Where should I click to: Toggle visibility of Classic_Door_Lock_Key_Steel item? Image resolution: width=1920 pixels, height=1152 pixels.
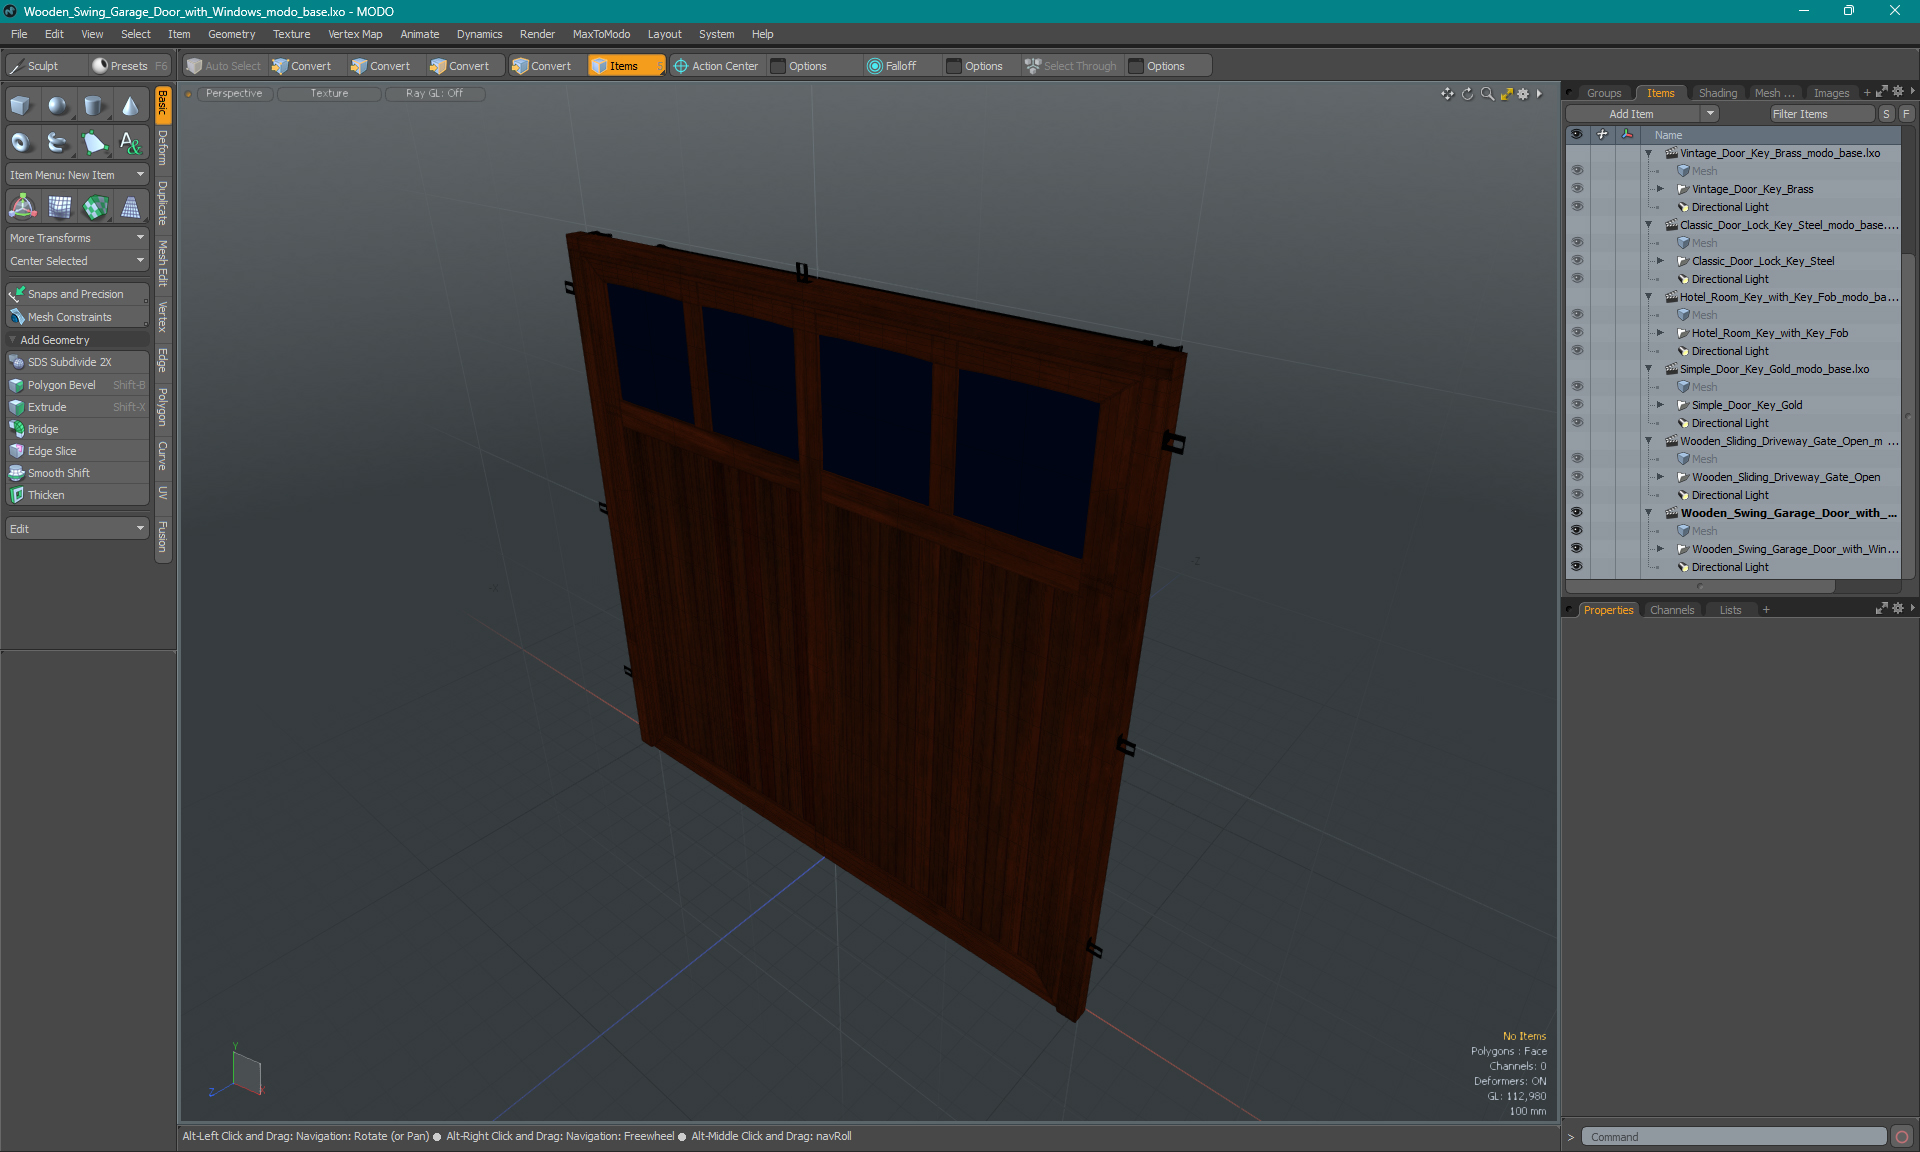[x=1577, y=261]
